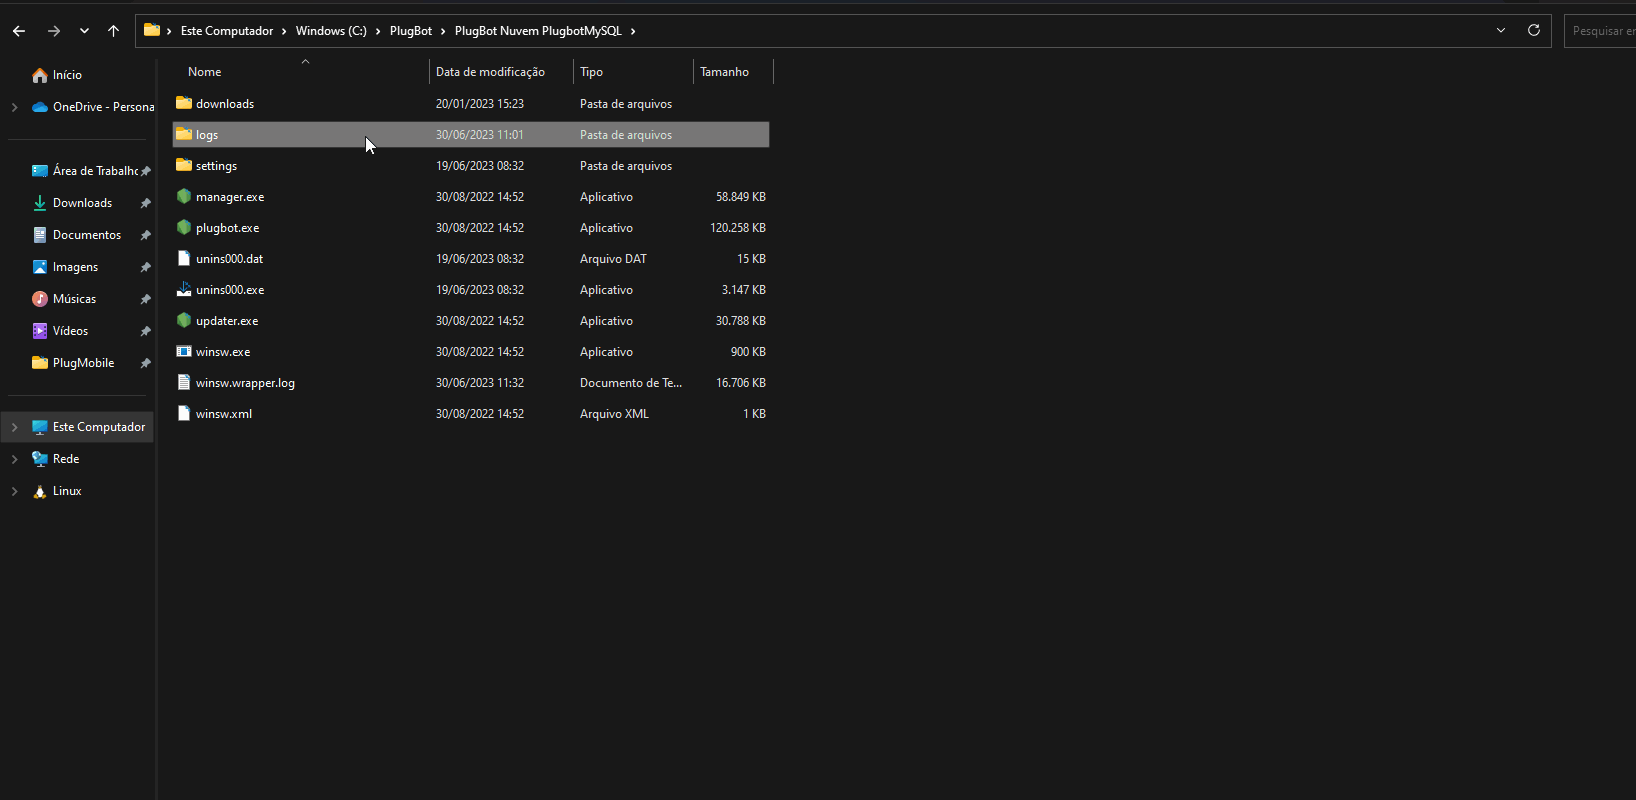
Task: Select the logs folder icon
Action: point(184,134)
